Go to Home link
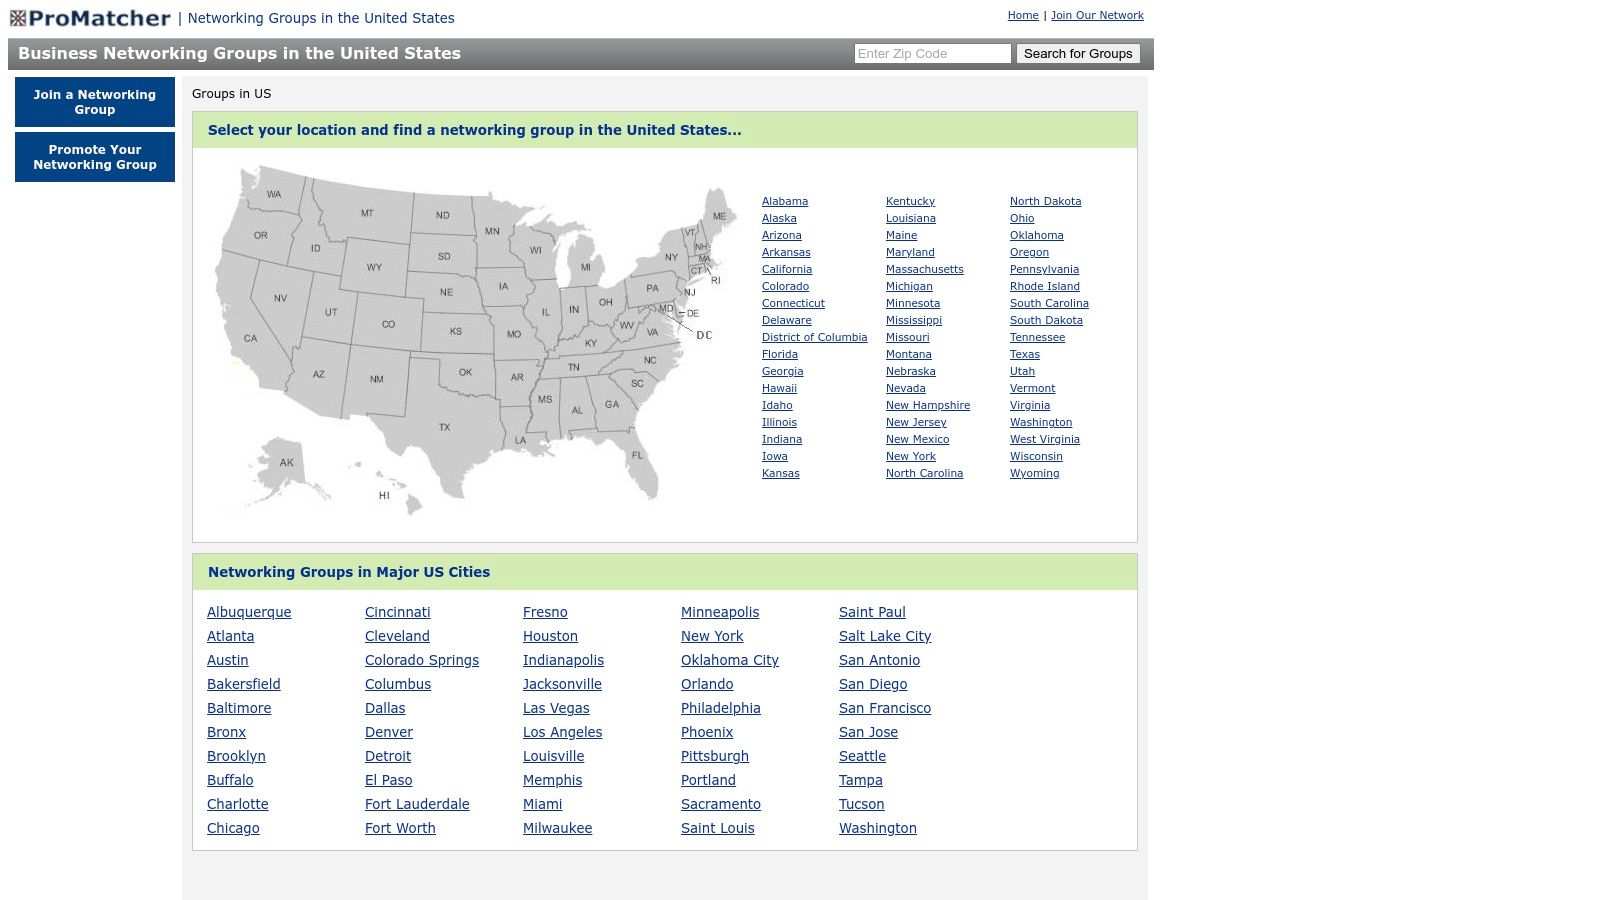Image resolution: width=1600 pixels, height=900 pixels. point(1023,15)
